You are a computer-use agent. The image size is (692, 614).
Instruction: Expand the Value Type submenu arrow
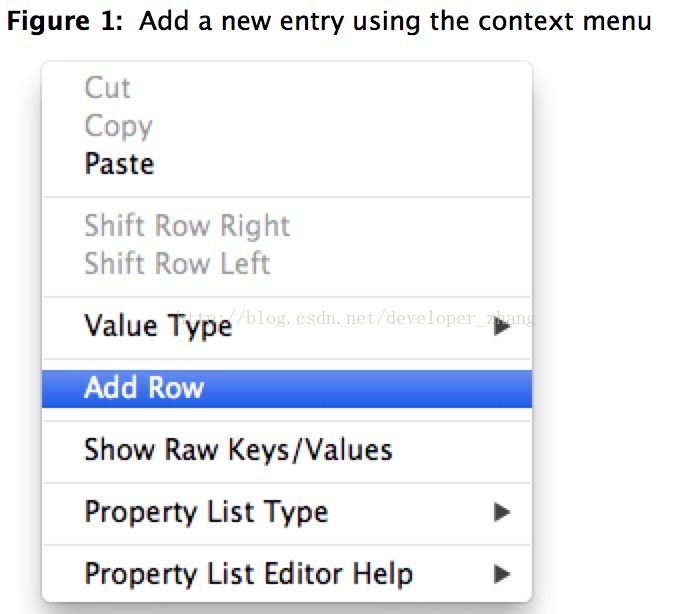tap(502, 327)
